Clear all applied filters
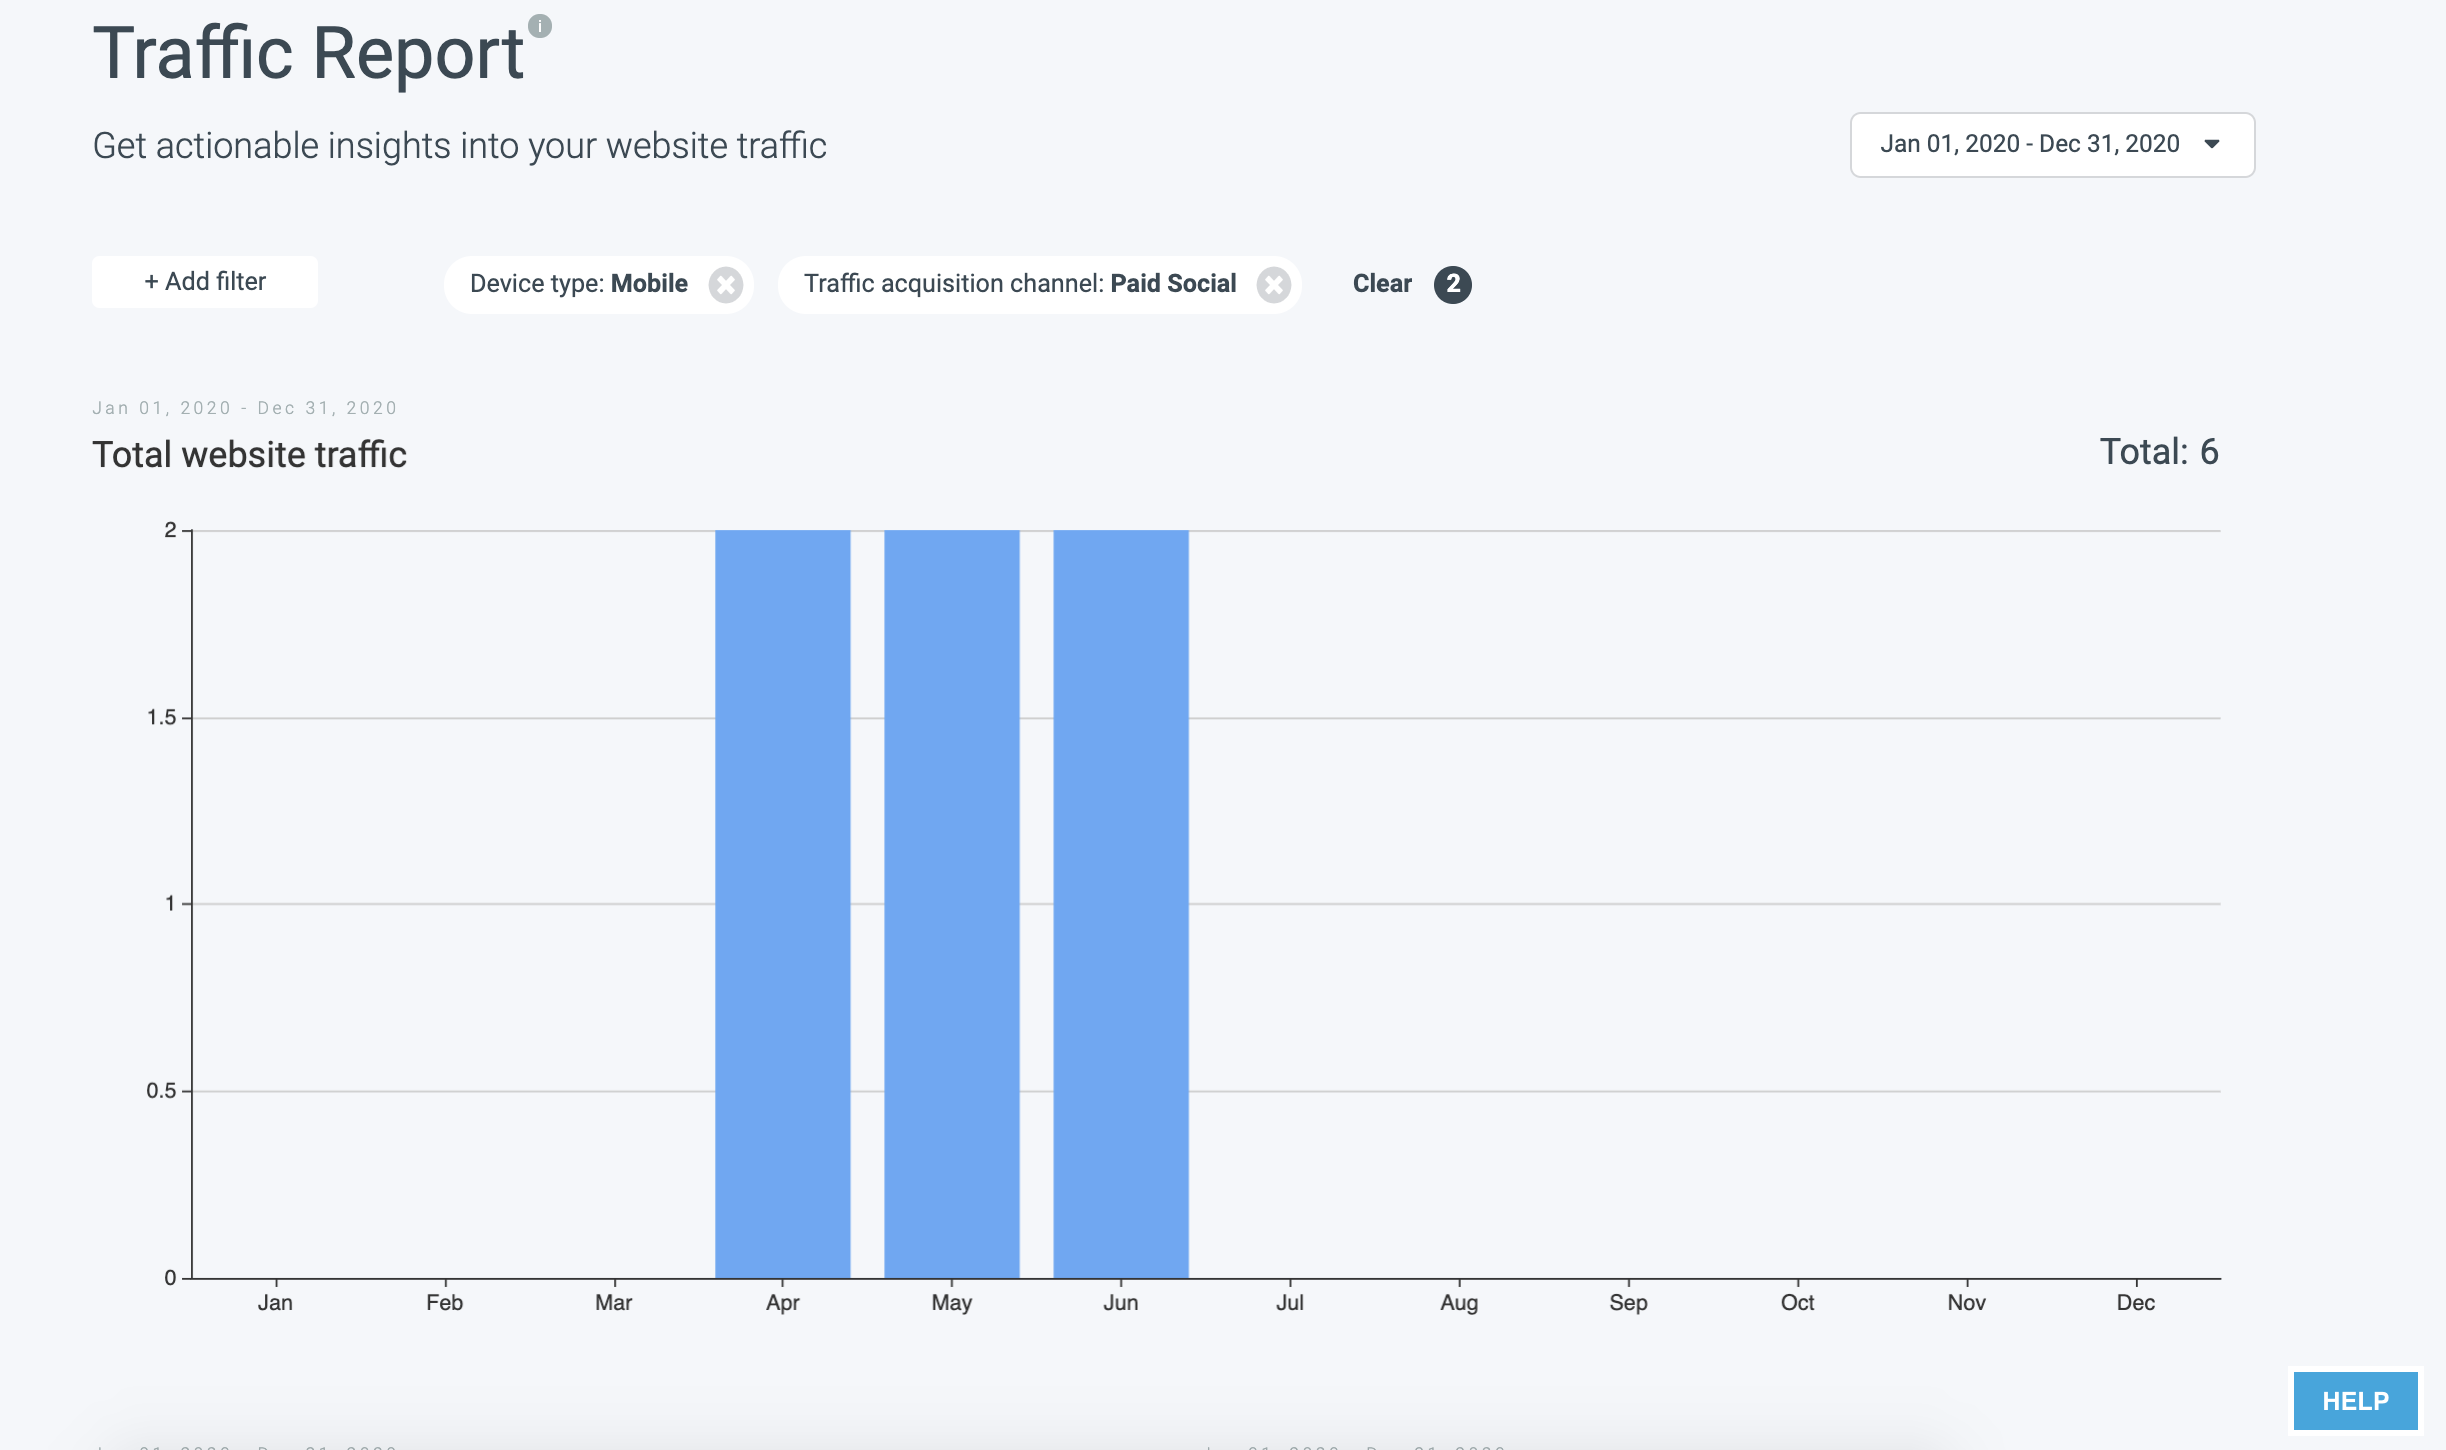 (x=1382, y=284)
